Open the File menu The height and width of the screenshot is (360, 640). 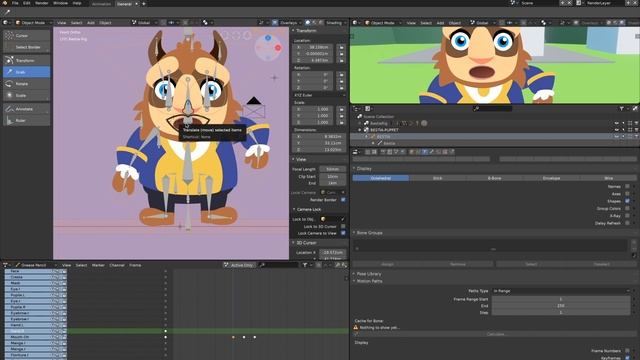[15, 3]
